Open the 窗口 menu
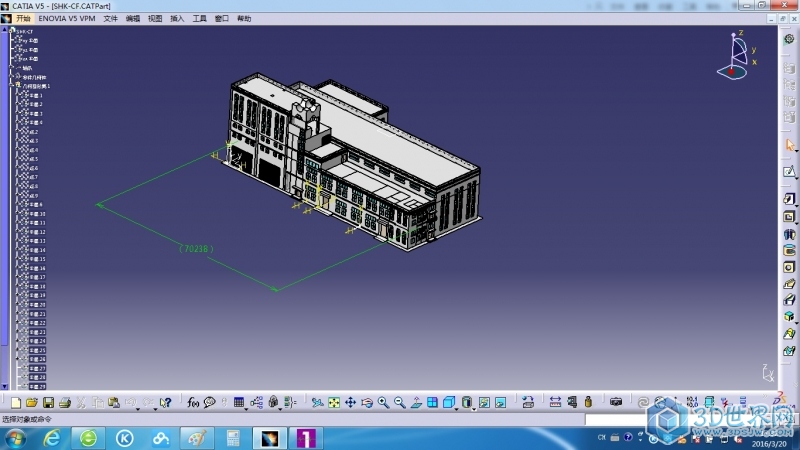800x450 pixels. click(x=221, y=18)
